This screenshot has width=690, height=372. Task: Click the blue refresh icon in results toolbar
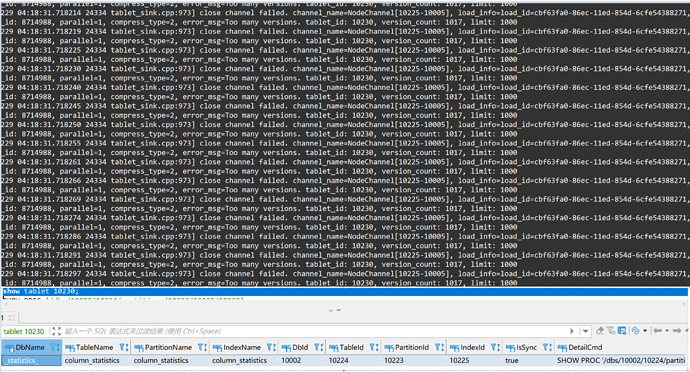636,331
